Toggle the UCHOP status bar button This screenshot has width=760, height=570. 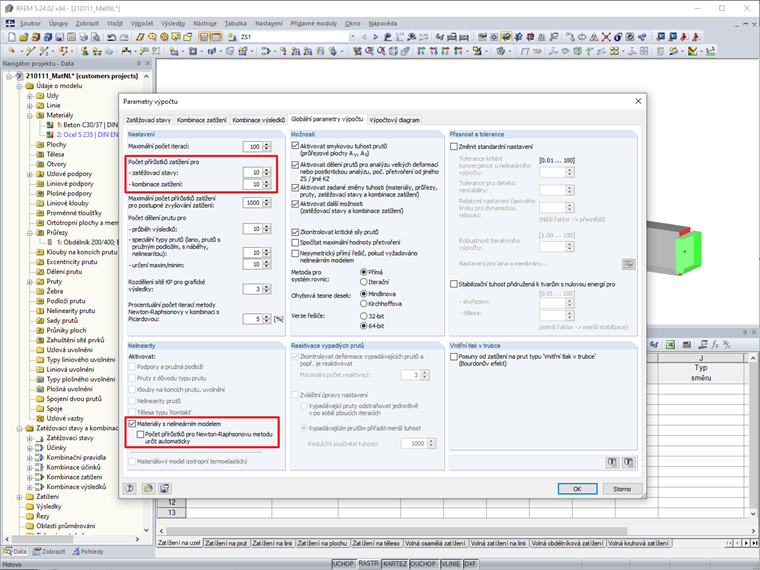[x=344, y=564]
